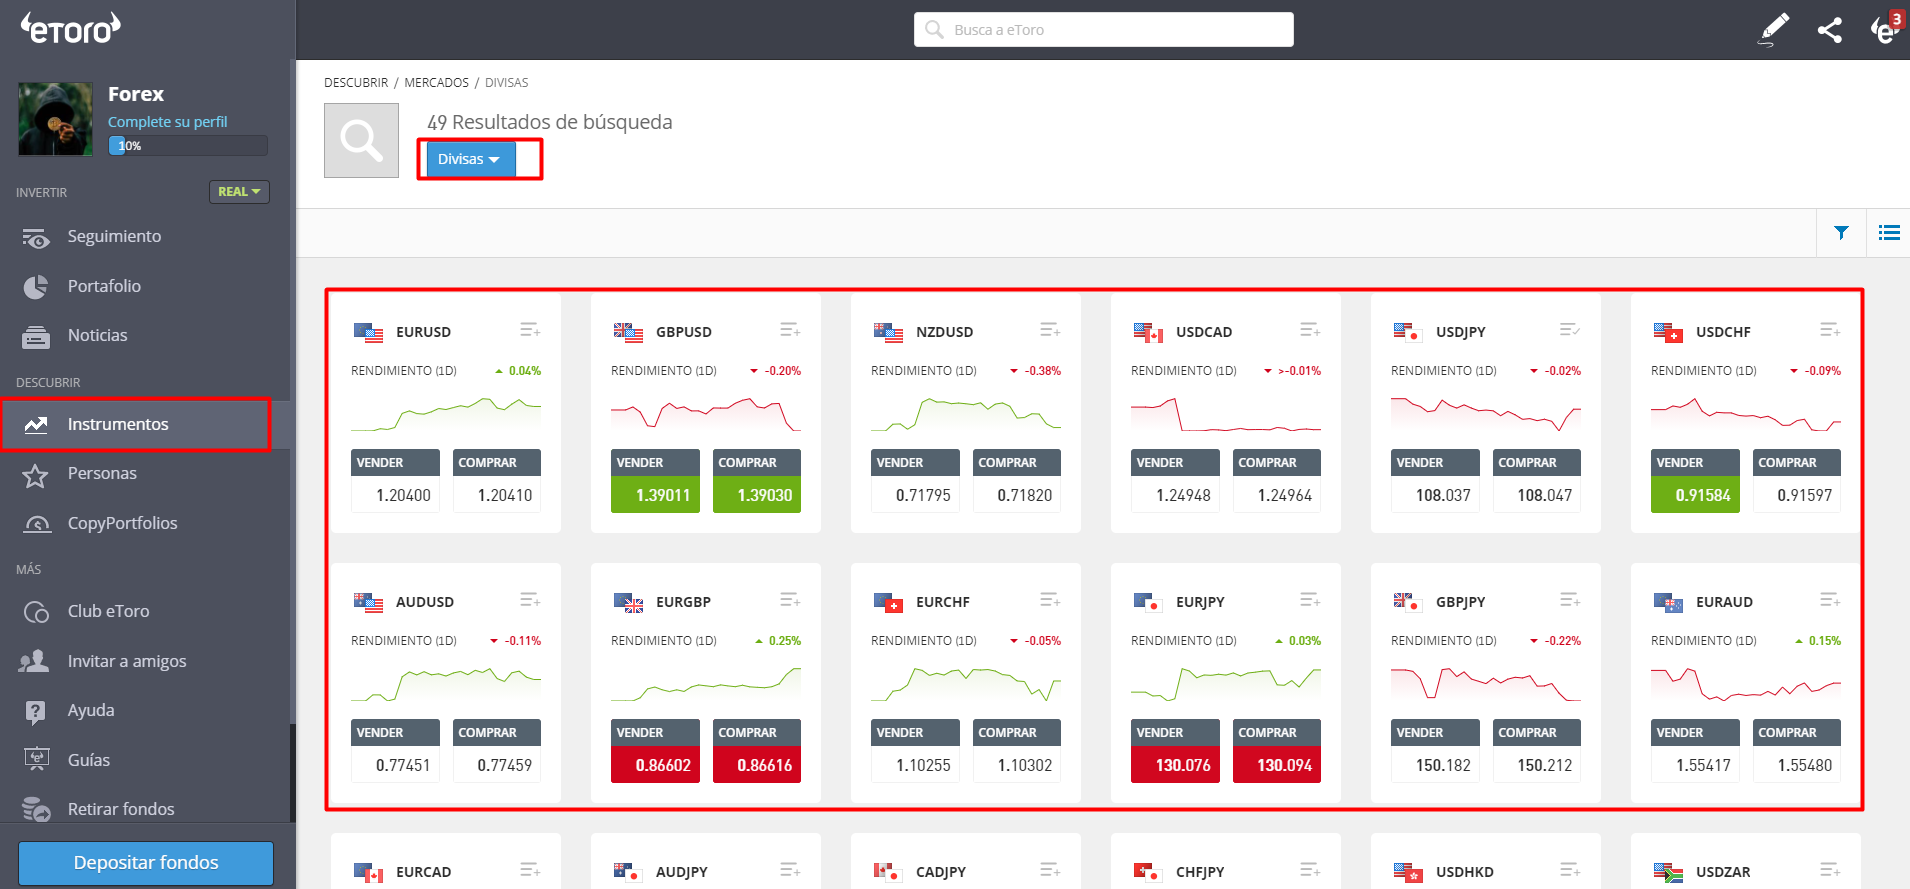The image size is (1910, 889).
Task: Click the profile avatar picture
Action: (x=55, y=119)
